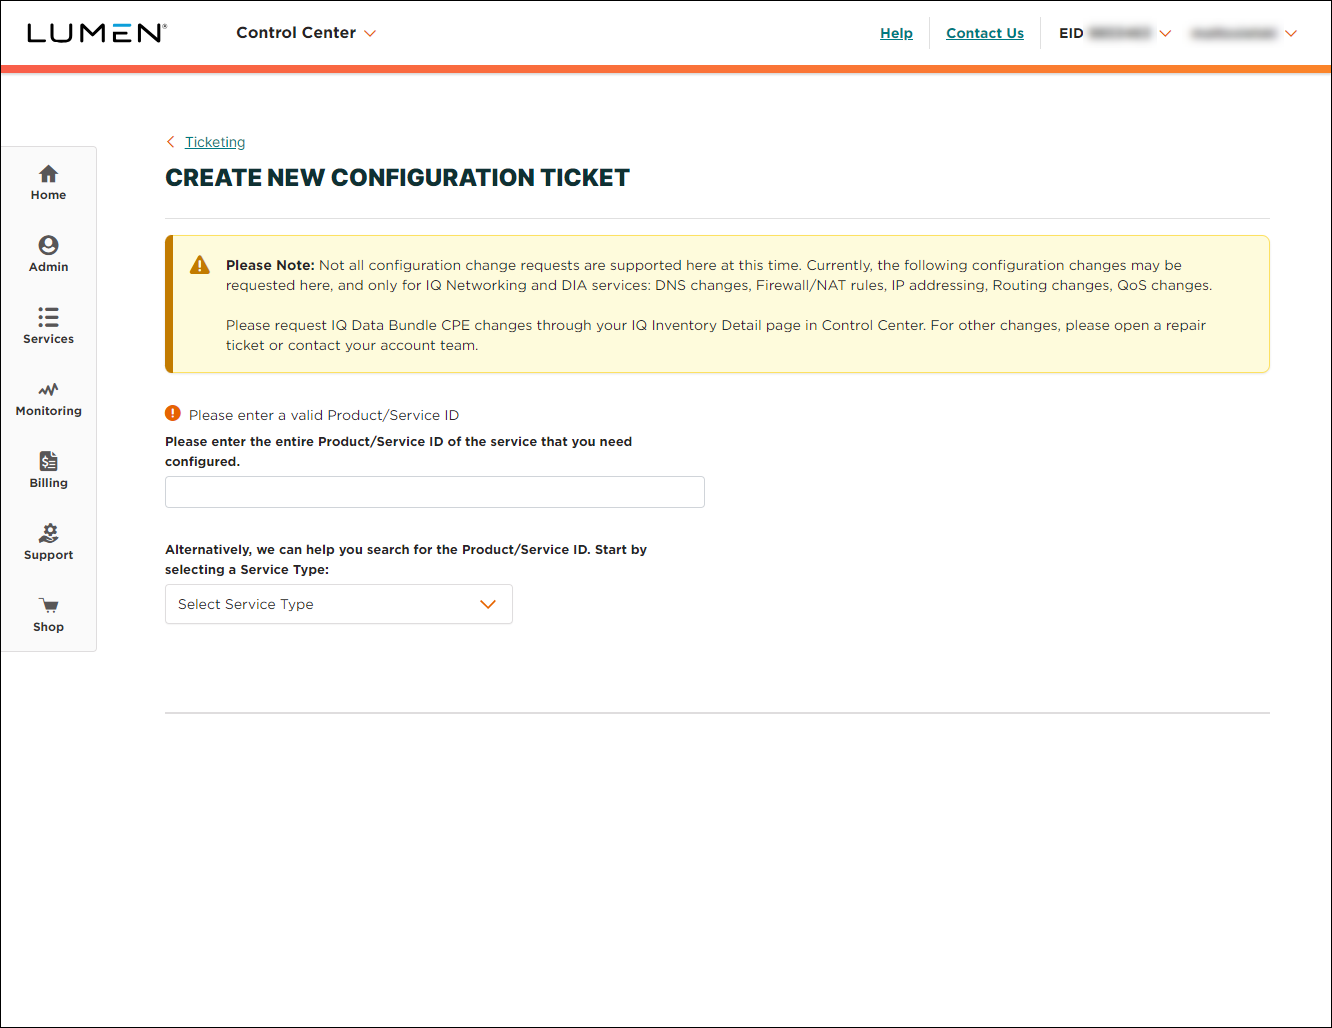Click 'Please enter a valid Product/Service ID' message

click(324, 415)
